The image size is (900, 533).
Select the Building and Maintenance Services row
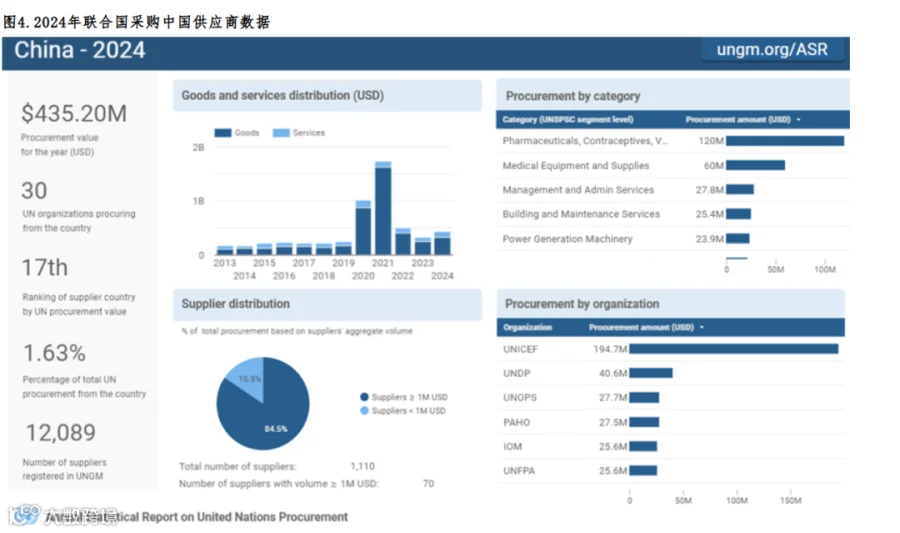click(673, 214)
